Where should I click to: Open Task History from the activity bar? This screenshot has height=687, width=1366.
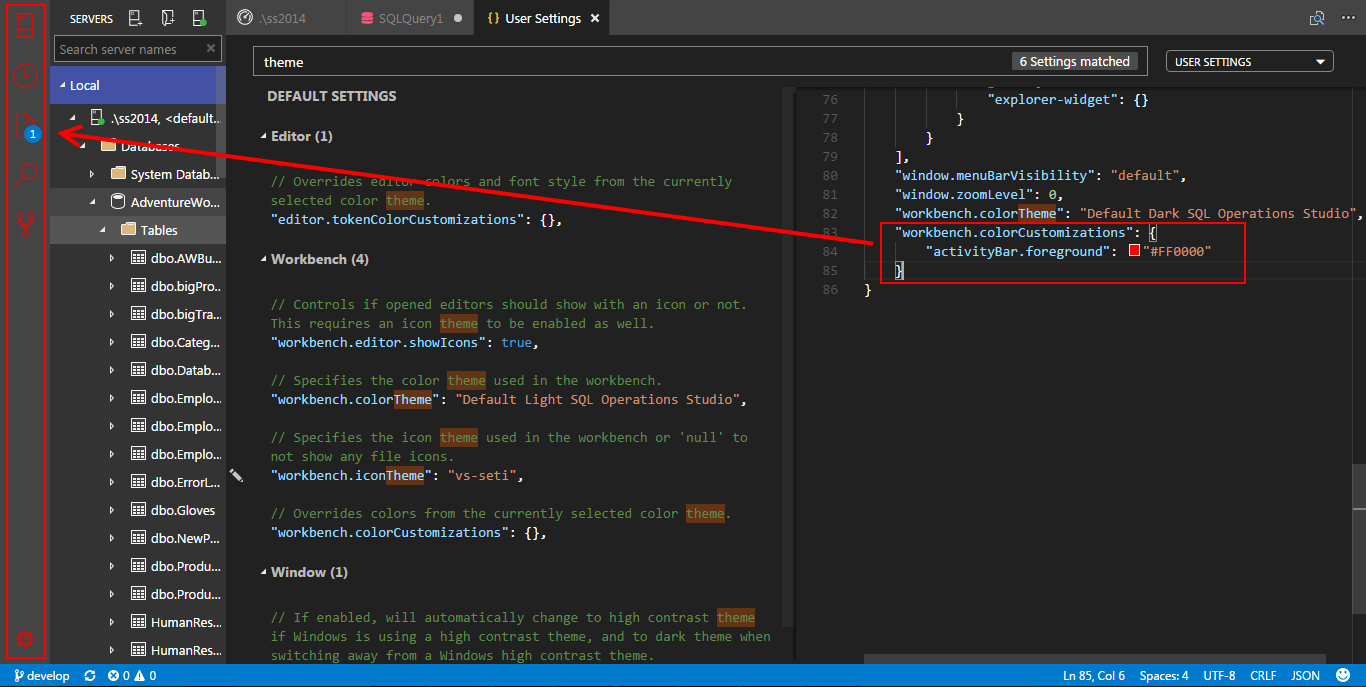coord(25,75)
